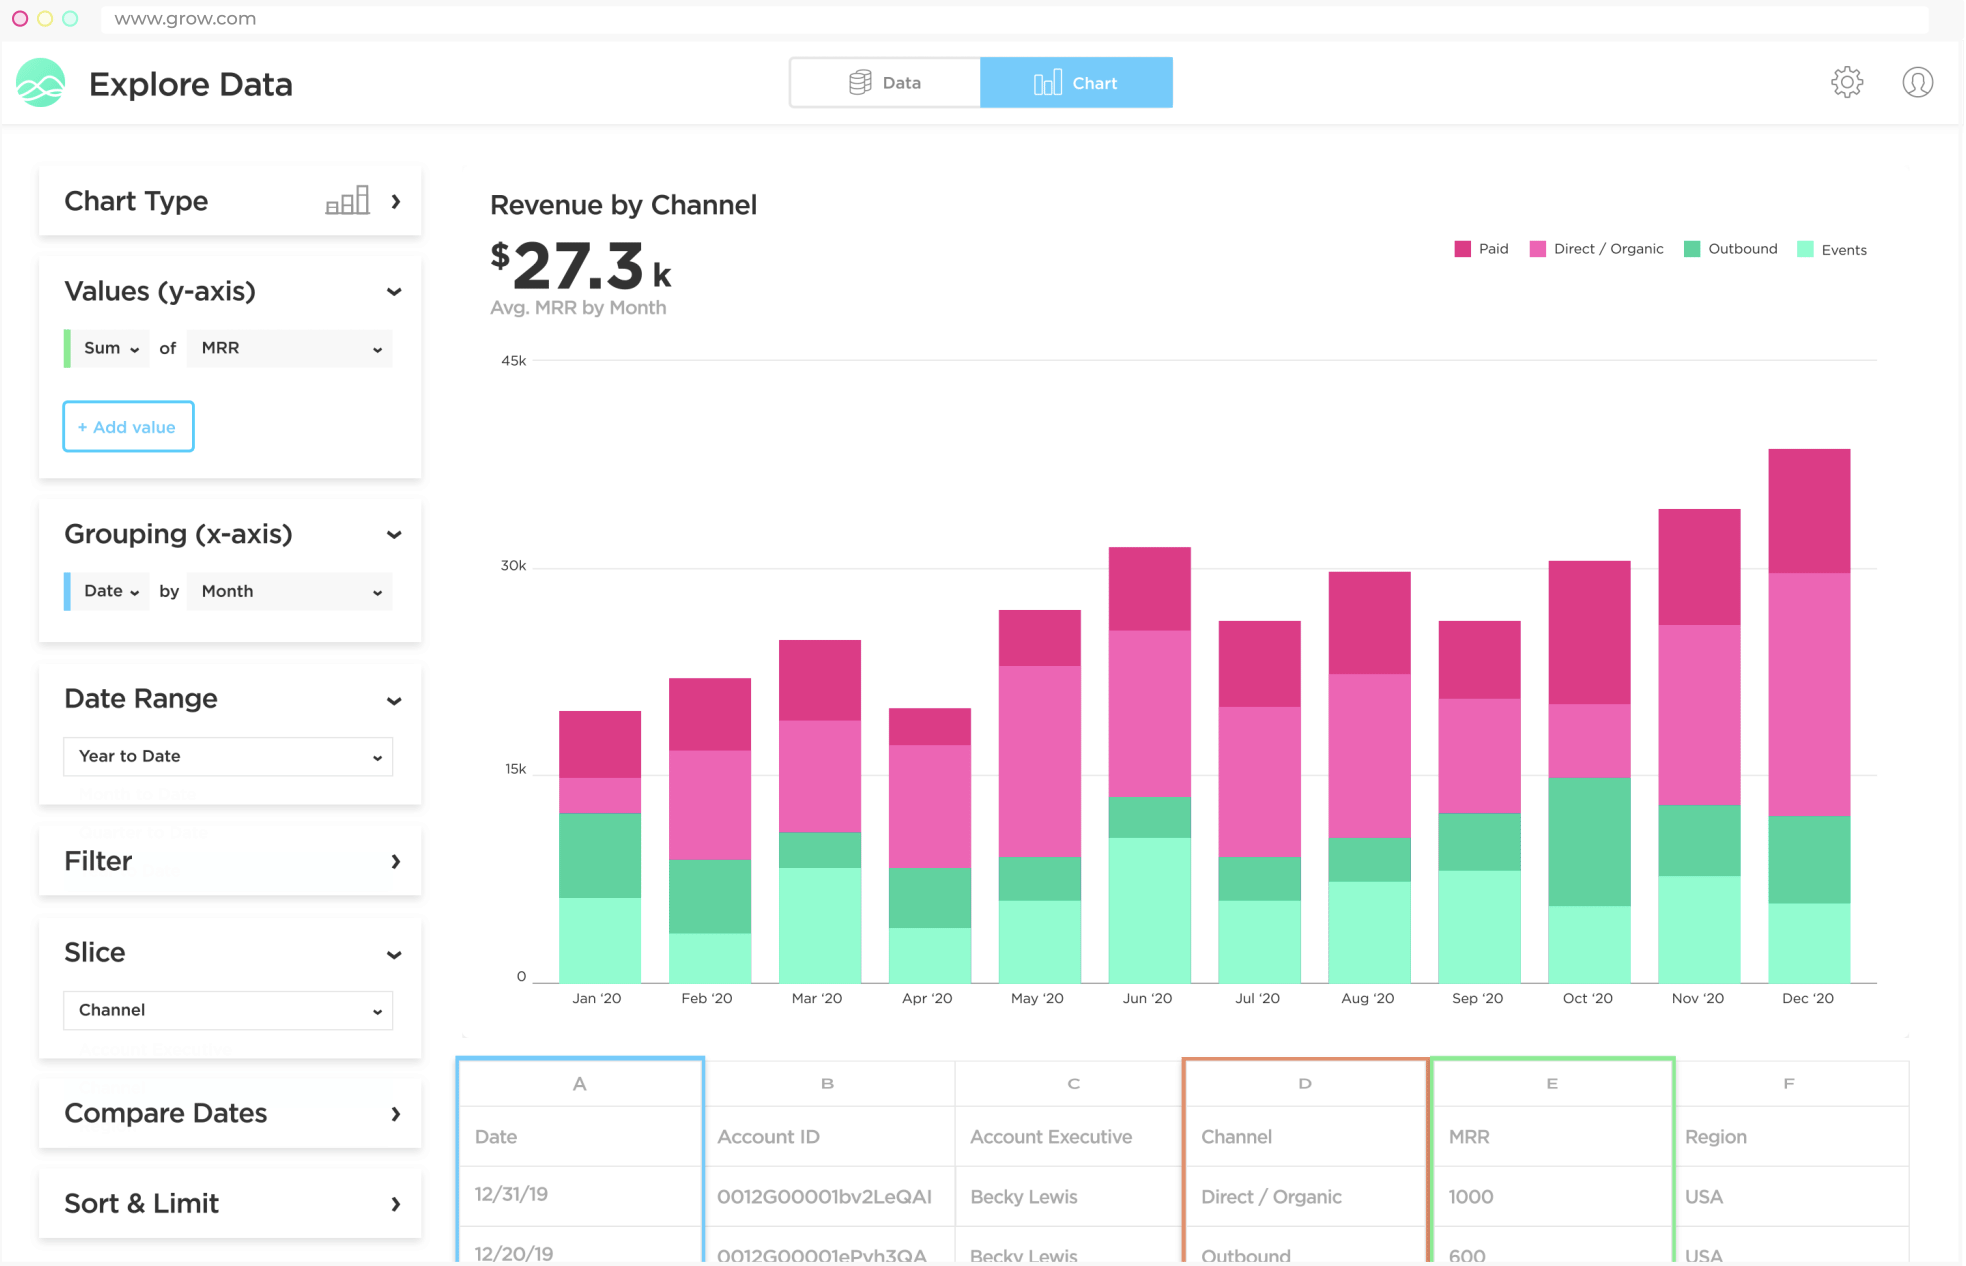Click the user profile icon
This screenshot has width=1966, height=1266.
[1916, 82]
